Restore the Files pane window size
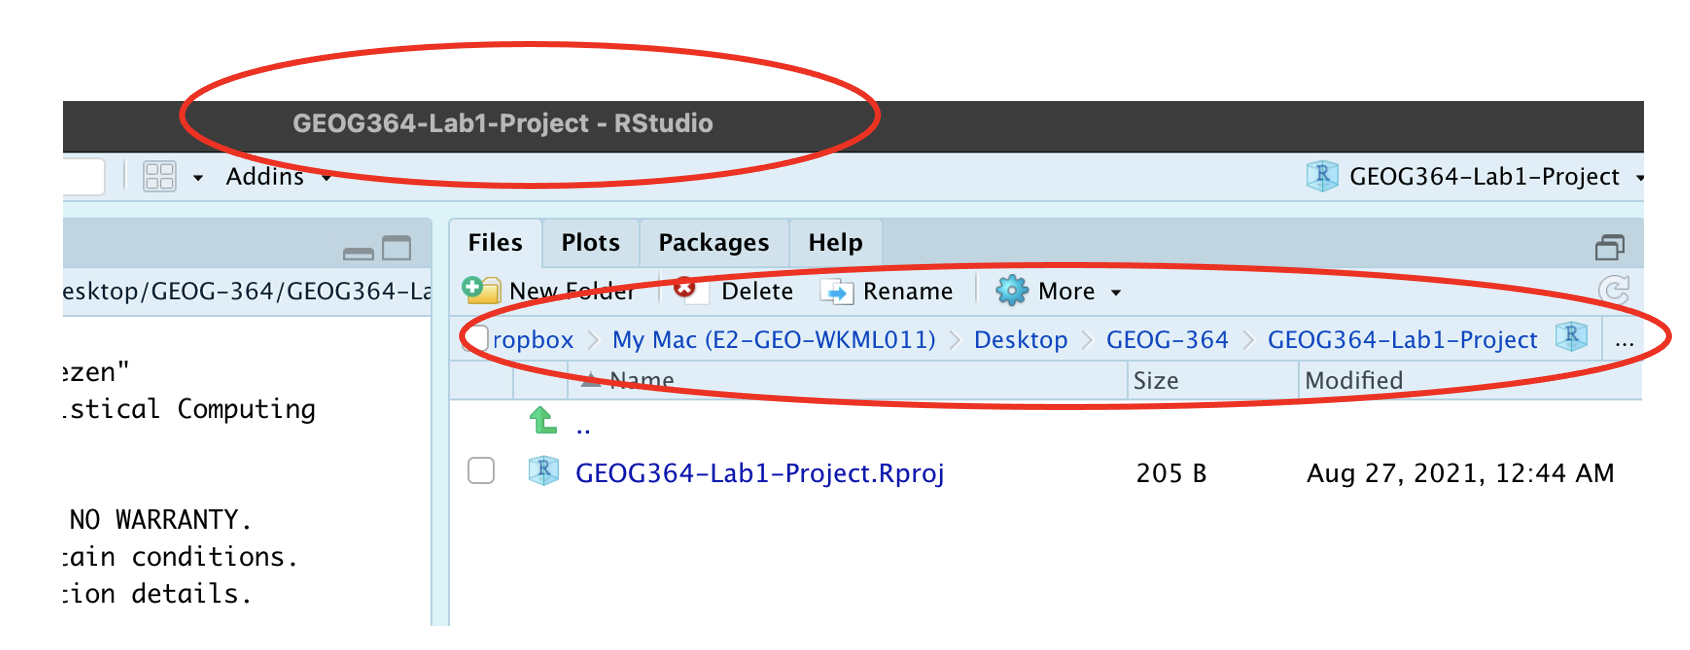The width and height of the screenshot is (1690, 650). click(1609, 247)
